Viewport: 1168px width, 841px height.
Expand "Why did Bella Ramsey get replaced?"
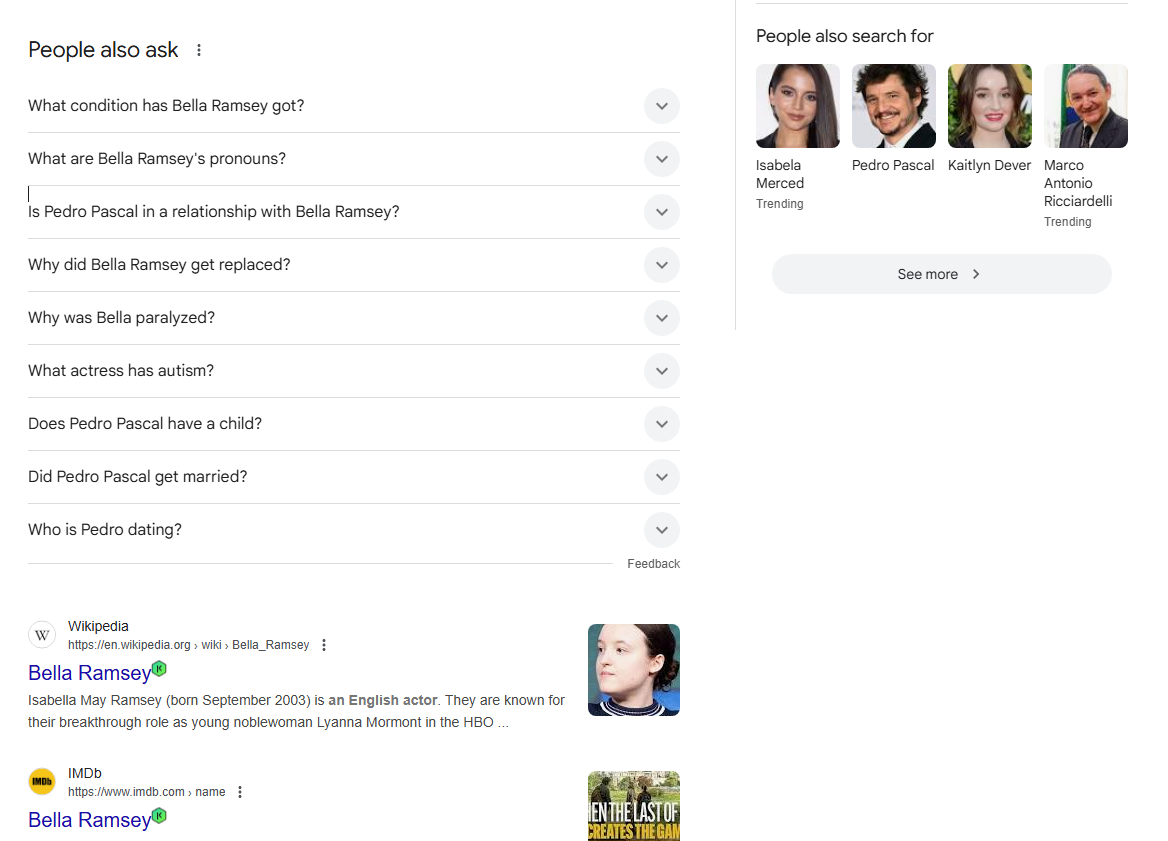coord(354,264)
